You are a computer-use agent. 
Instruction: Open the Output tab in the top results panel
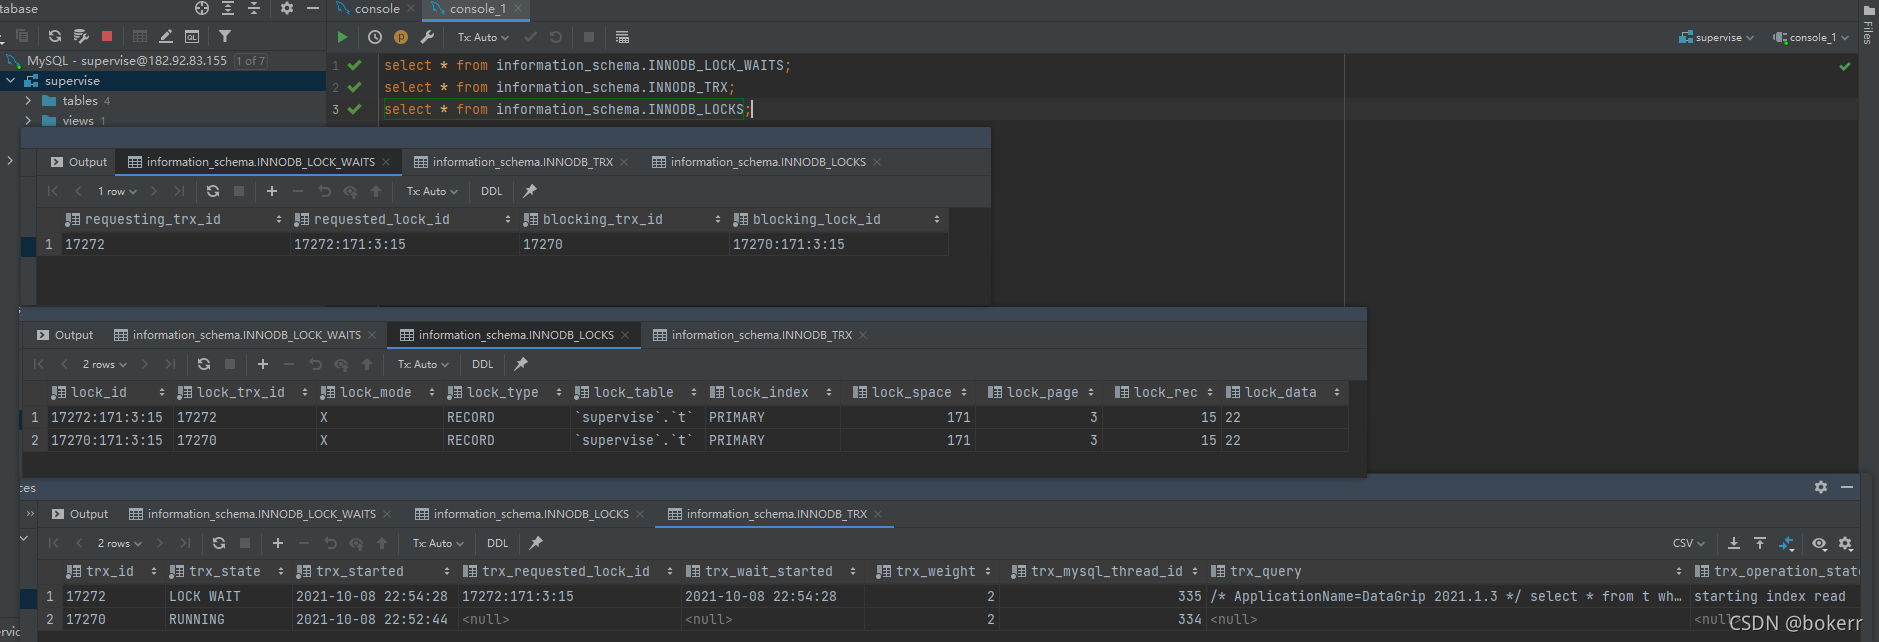coord(79,162)
